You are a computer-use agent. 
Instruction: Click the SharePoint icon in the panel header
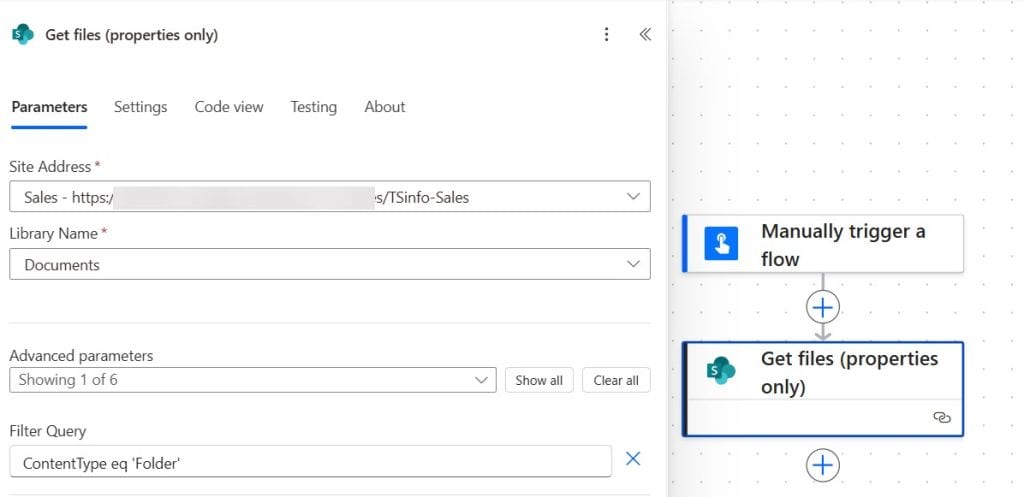(23, 35)
